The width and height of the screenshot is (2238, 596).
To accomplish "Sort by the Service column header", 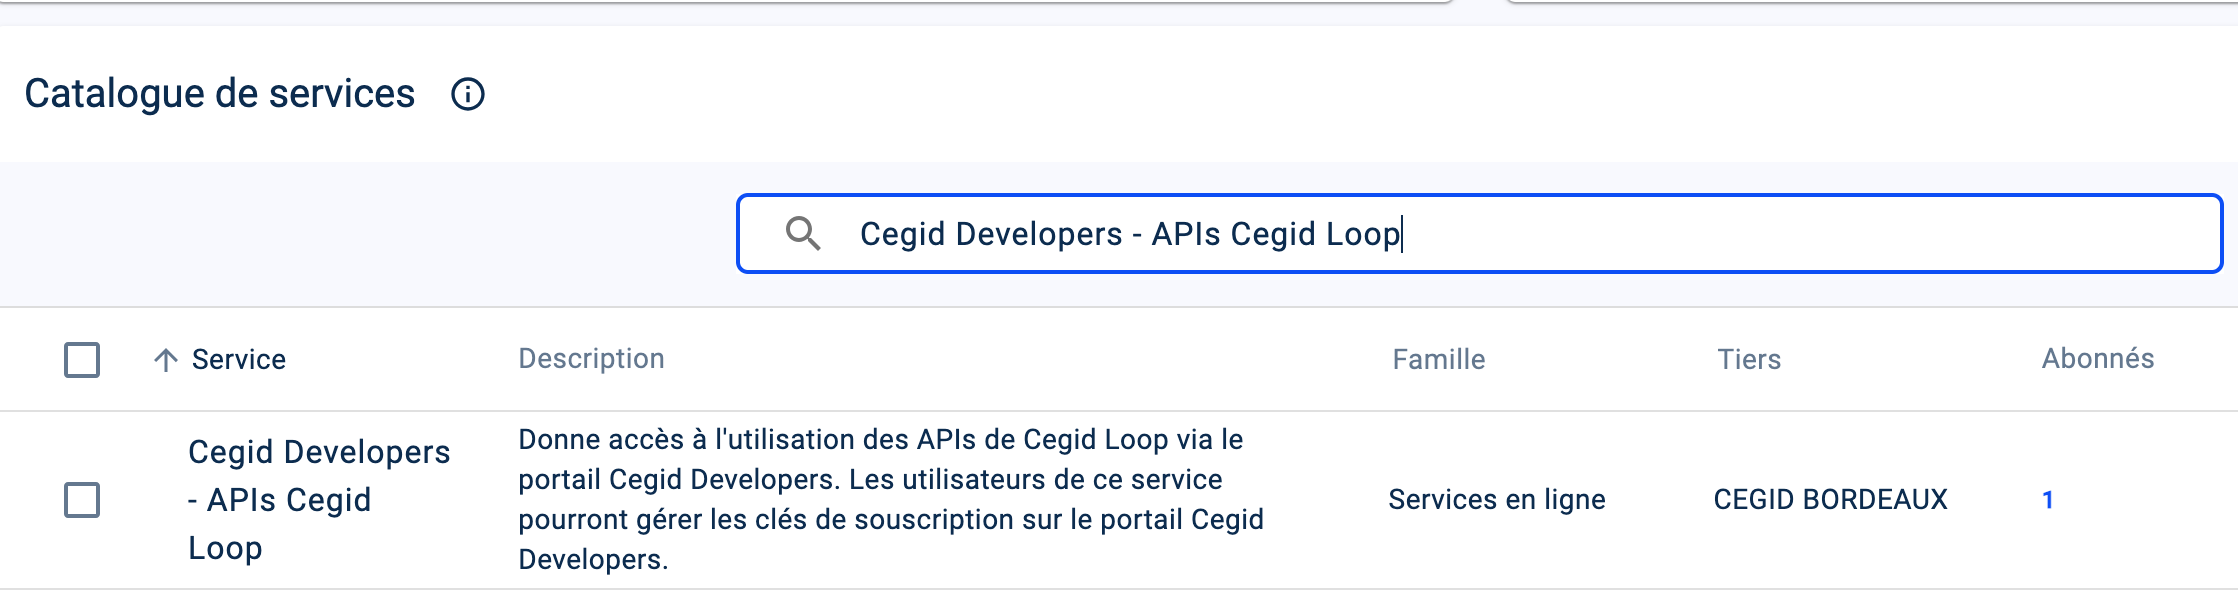I will pos(239,360).
